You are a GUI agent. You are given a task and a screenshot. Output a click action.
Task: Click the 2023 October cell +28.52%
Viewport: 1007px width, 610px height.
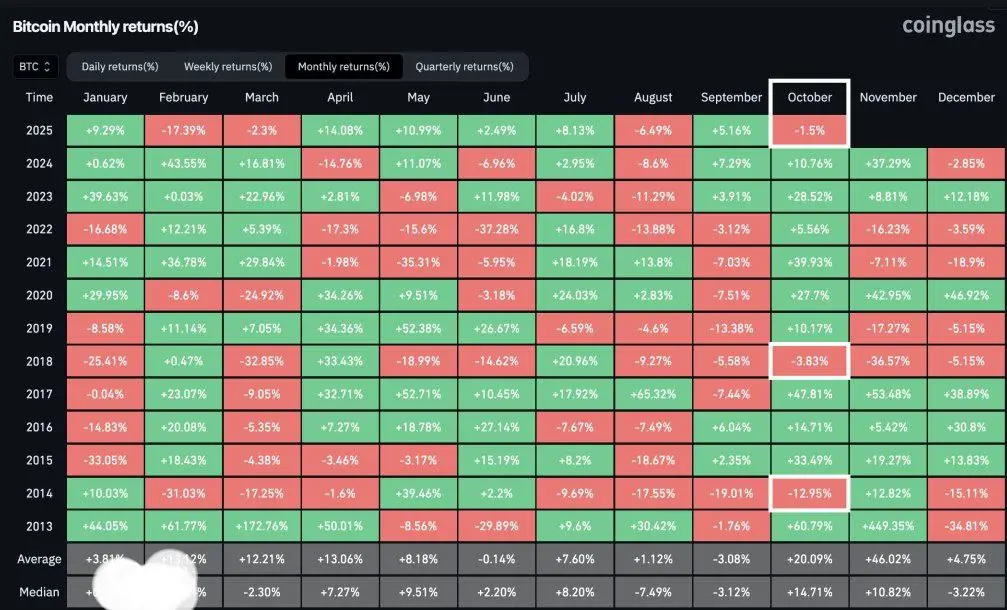809,196
